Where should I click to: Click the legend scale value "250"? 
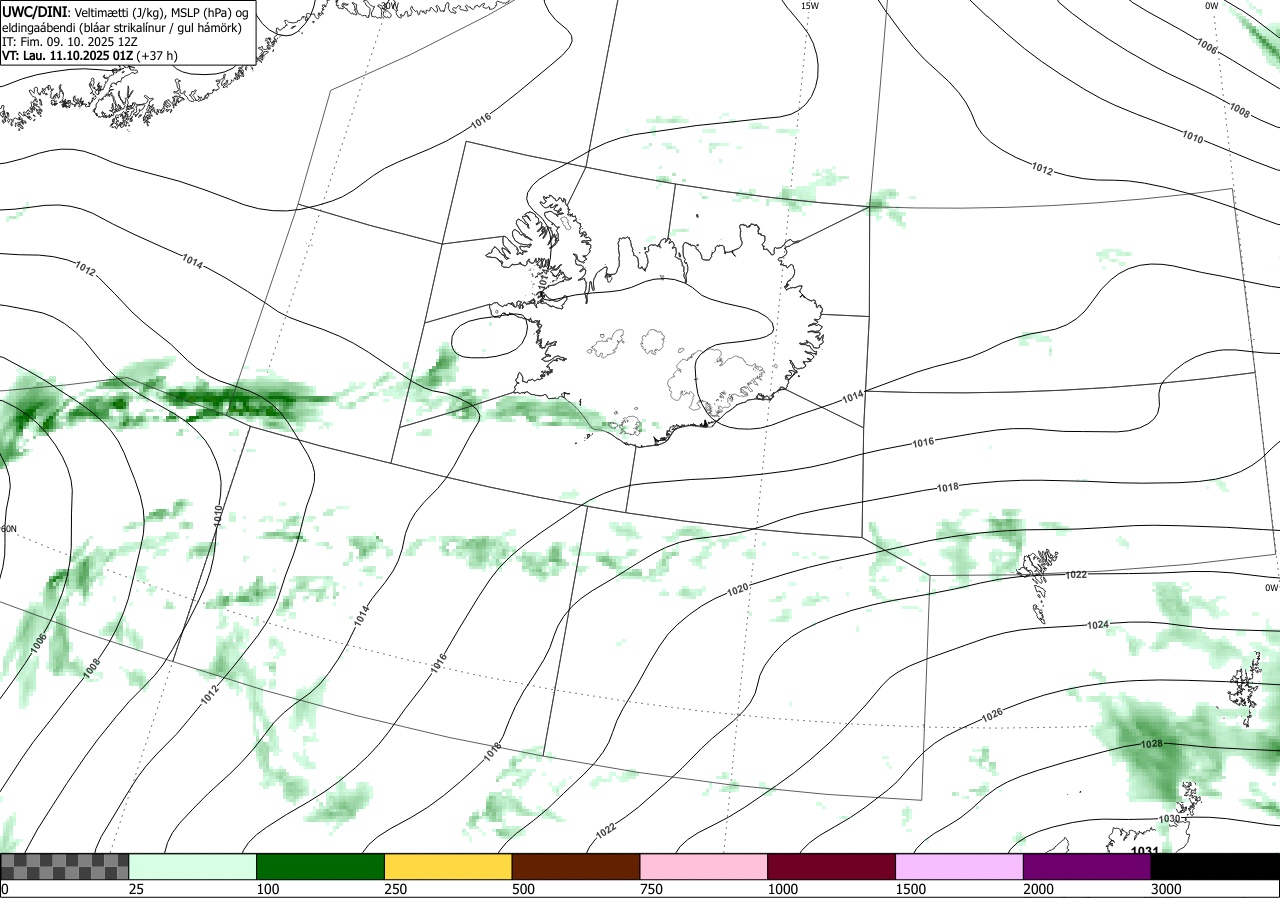(396, 889)
